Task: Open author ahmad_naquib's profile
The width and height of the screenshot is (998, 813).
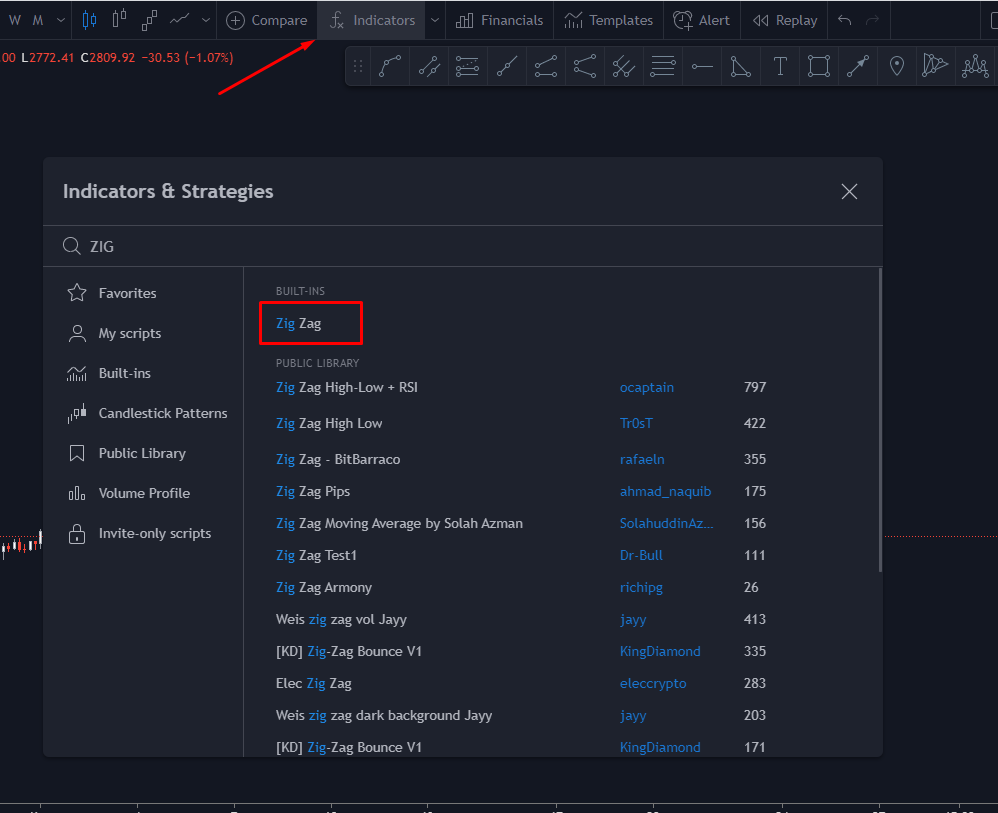Action: (665, 491)
